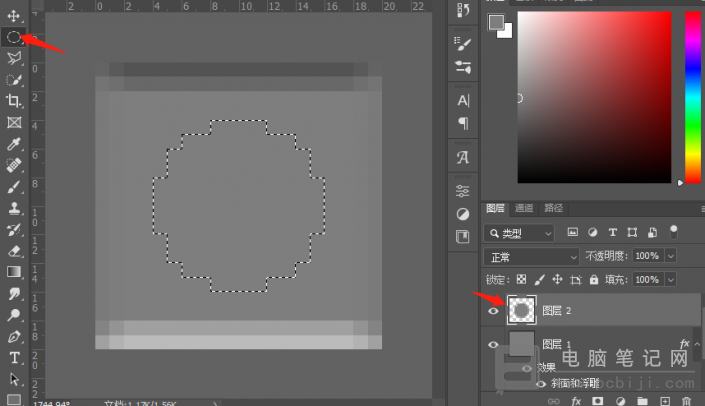Viewport: 705px width, 406px height.
Task: Filter layers by smart objects
Action: coord(652,232)
